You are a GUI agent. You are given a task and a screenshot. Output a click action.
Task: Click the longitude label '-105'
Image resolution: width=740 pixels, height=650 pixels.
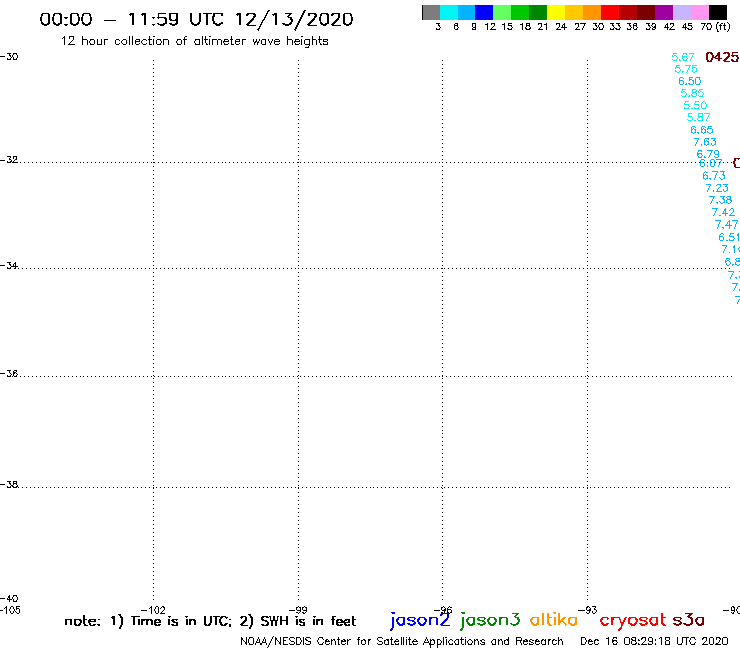[x=10, y=610]
